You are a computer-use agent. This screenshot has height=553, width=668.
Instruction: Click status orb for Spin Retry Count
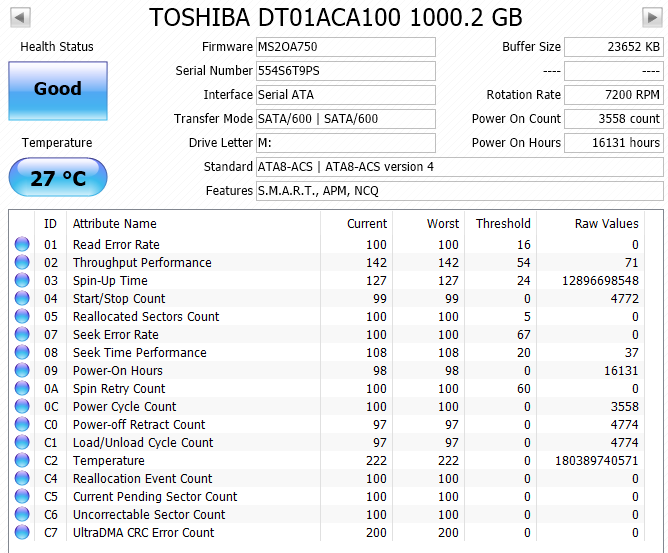point(22,388)
